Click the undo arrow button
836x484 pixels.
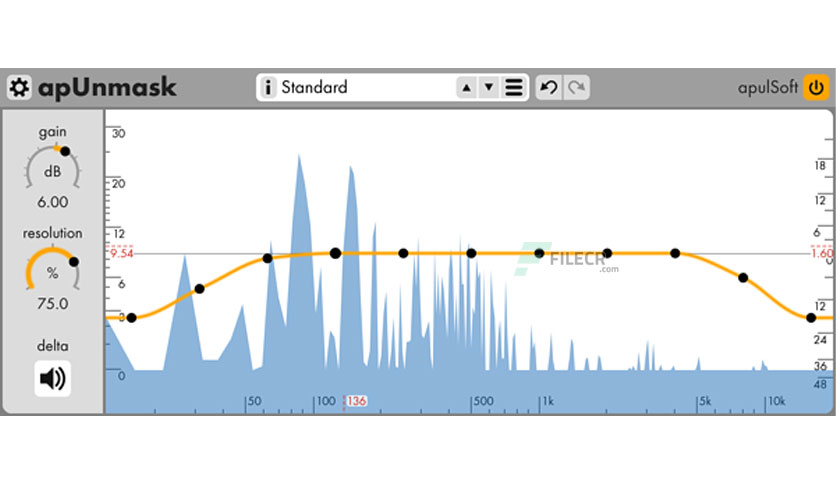pyautogui.click(x=549, y=87)
